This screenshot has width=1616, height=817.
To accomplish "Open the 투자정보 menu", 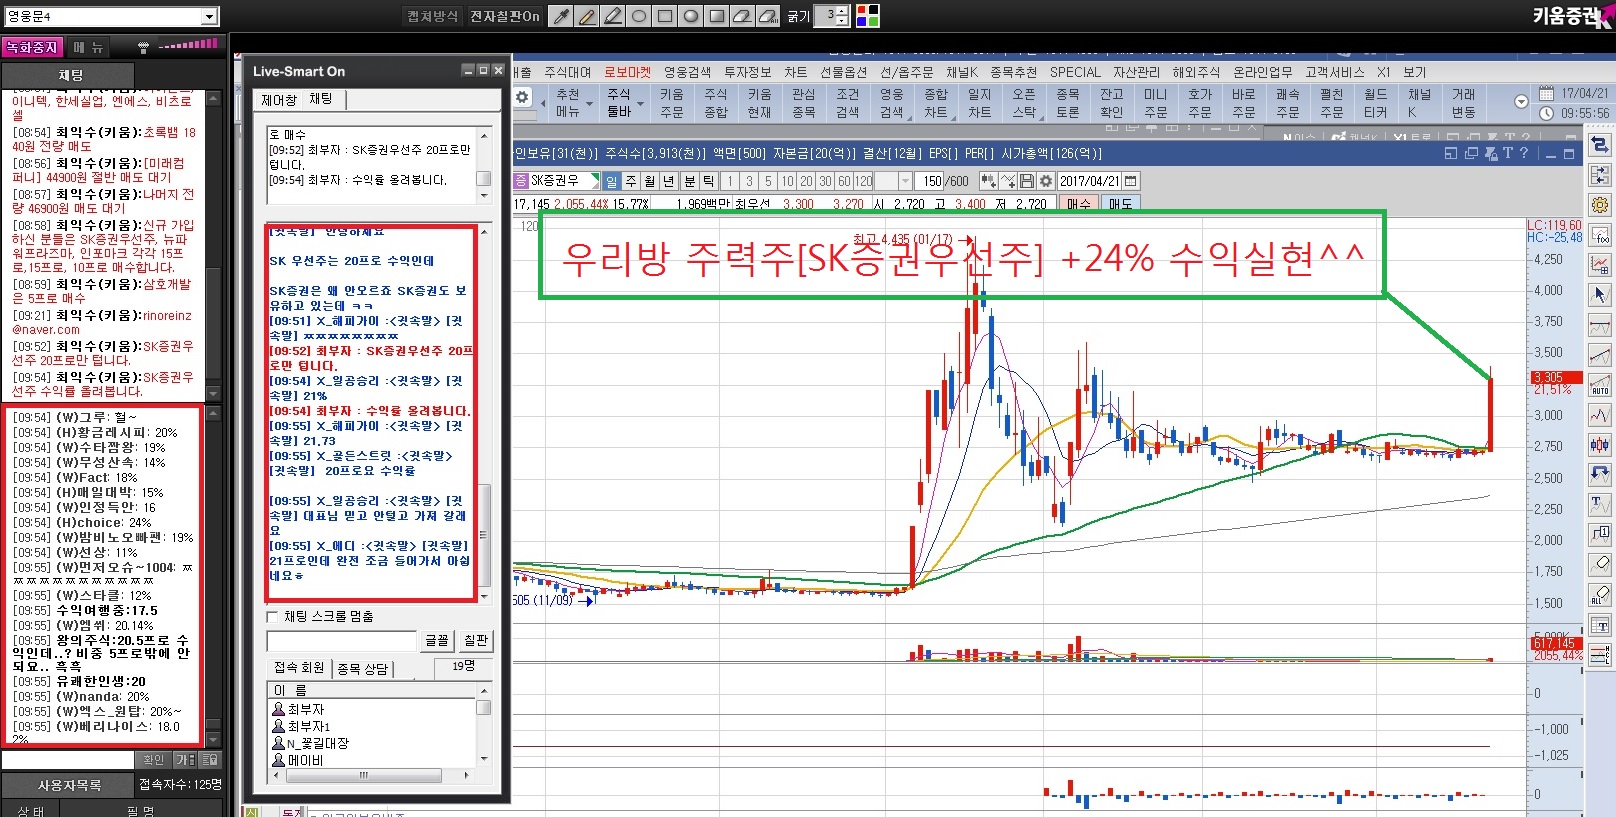I will pyautogui.click(x=748, y=72).
